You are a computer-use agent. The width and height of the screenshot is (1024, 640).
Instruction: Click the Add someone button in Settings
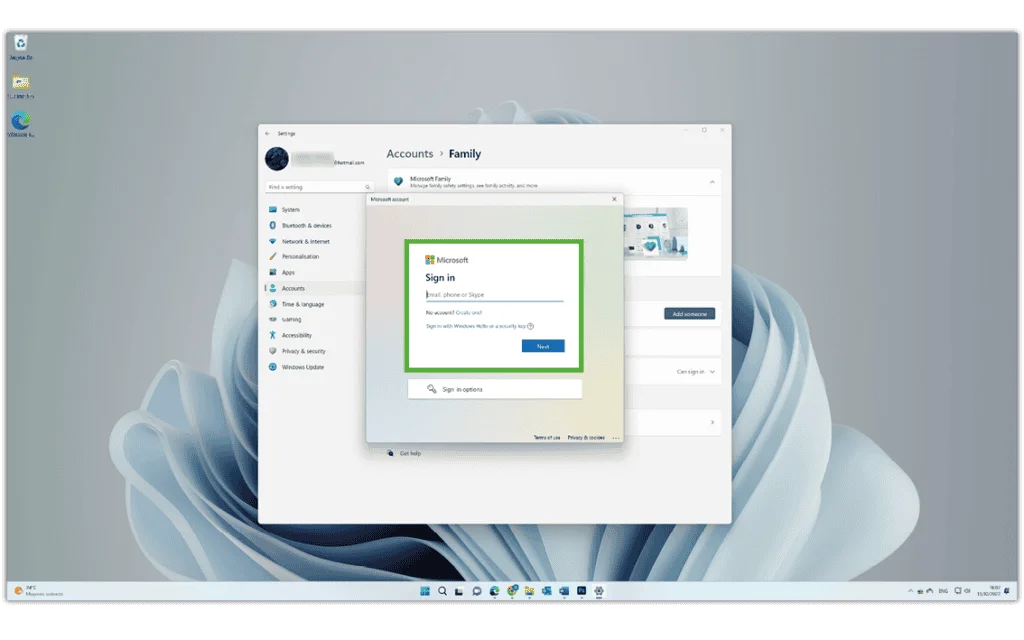(690, 314)
